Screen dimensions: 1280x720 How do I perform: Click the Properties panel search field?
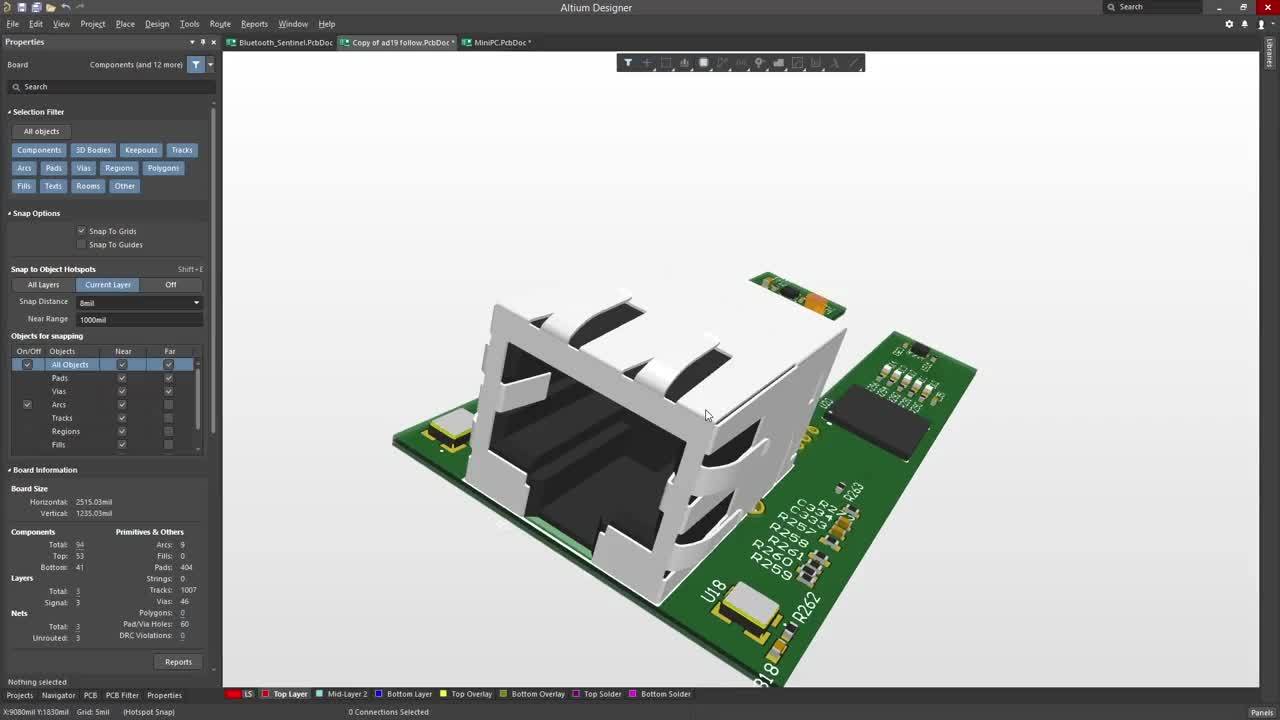point(110,87)
